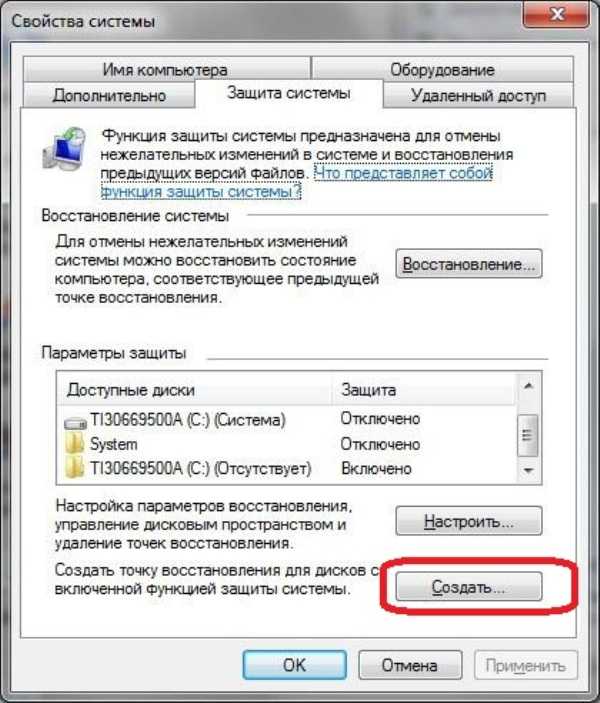Open the Удаленный доступ tab
Viewport: 600px width, 703px height.
[478, 95]
